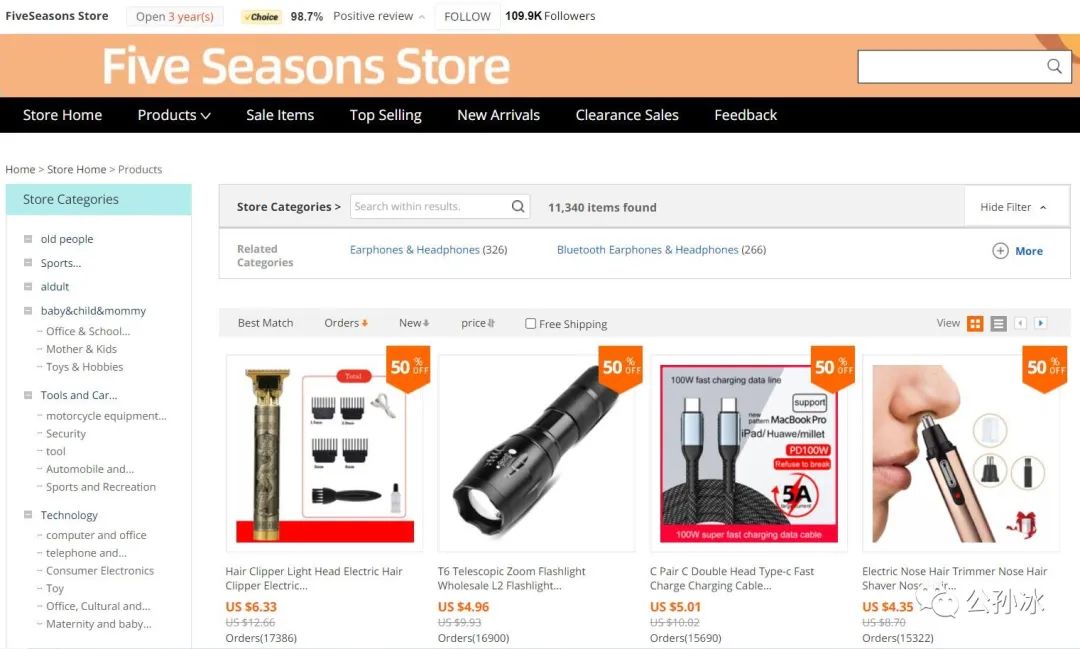Open the T6 Telescopic Zoom Flashlight thumbnail
Viewport: 1080px width, 649px height.
[536, 453]
